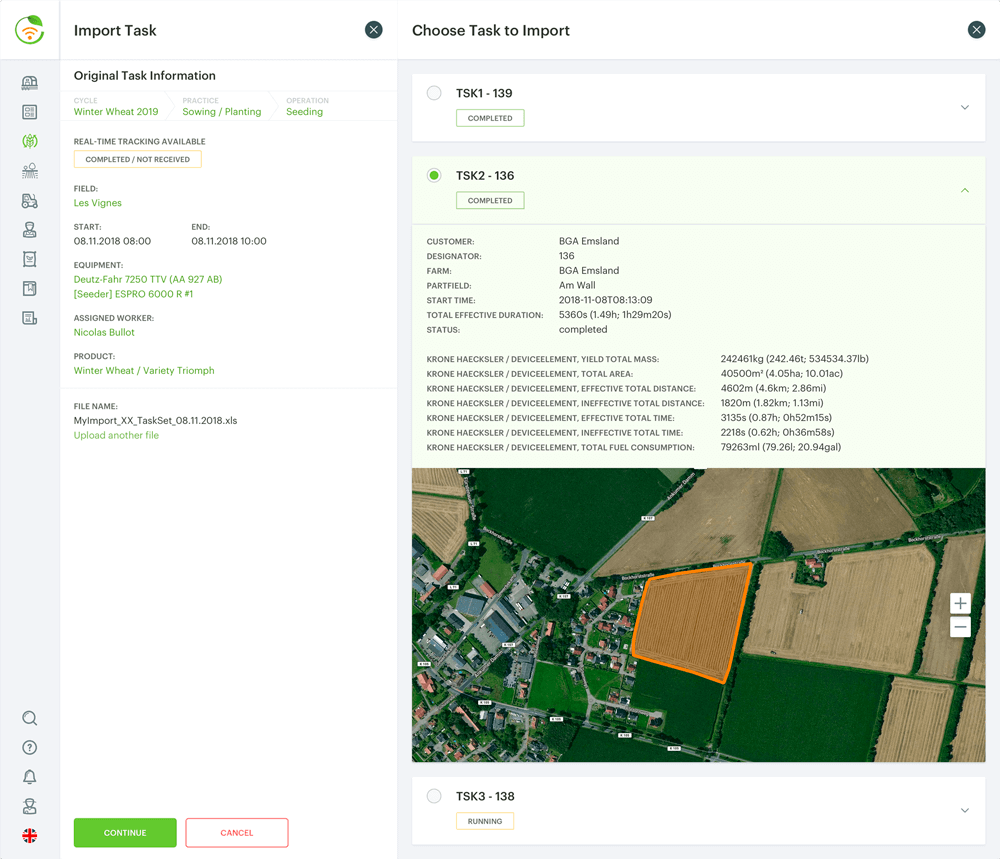Click the green crop cycle sidebar icon
The height and width of the screenshot is (859, 1000).
click(x=30, y=142)
